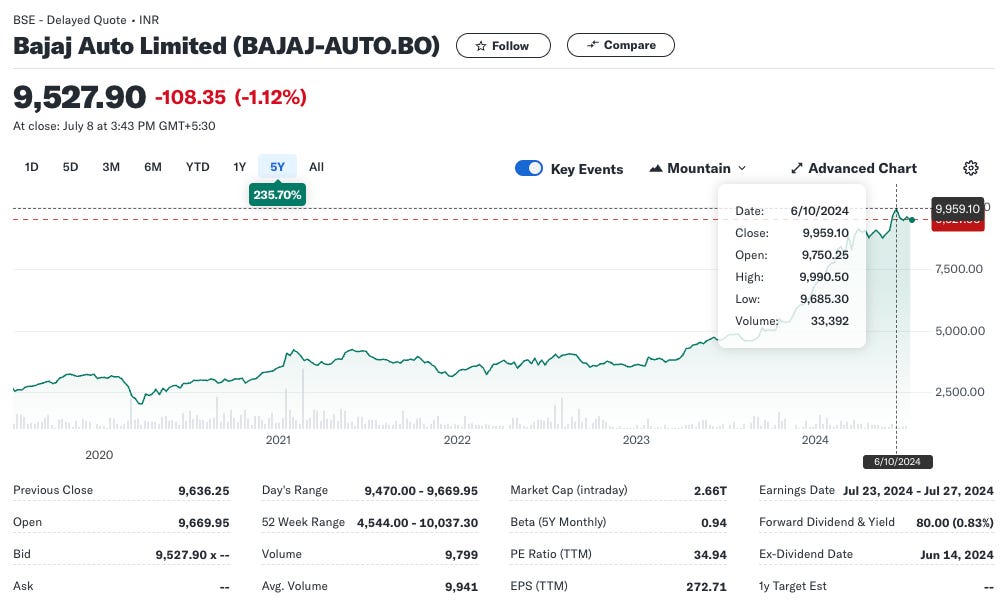The height and width of the screenshot is (608, 1008).
Task: Click the 9,959.10 price label on axis
Action: [957, 208]
